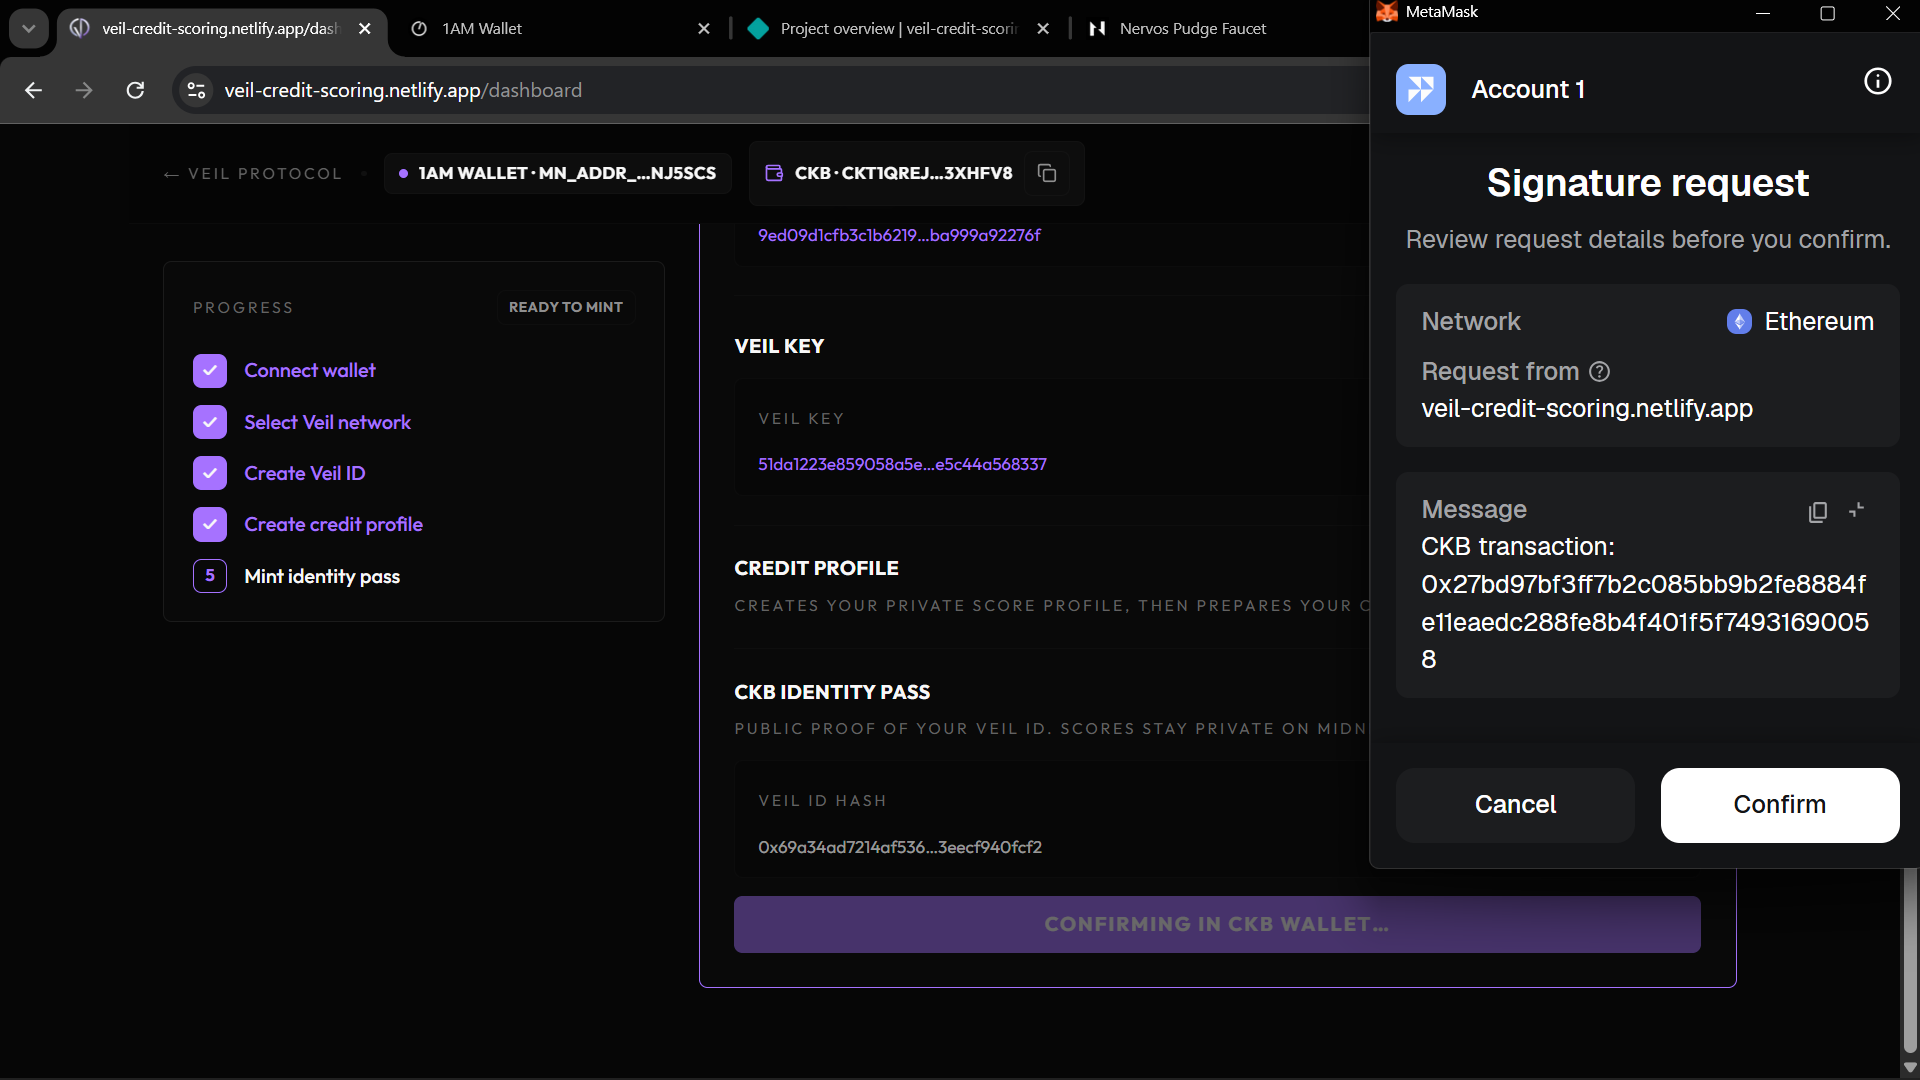Click the Account 1 name
The image size is (1920, 1080).
coord(1528,90)
